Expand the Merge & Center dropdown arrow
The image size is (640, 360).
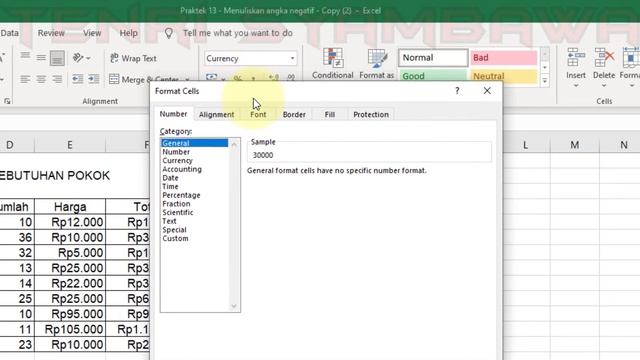tap(187, 79)
